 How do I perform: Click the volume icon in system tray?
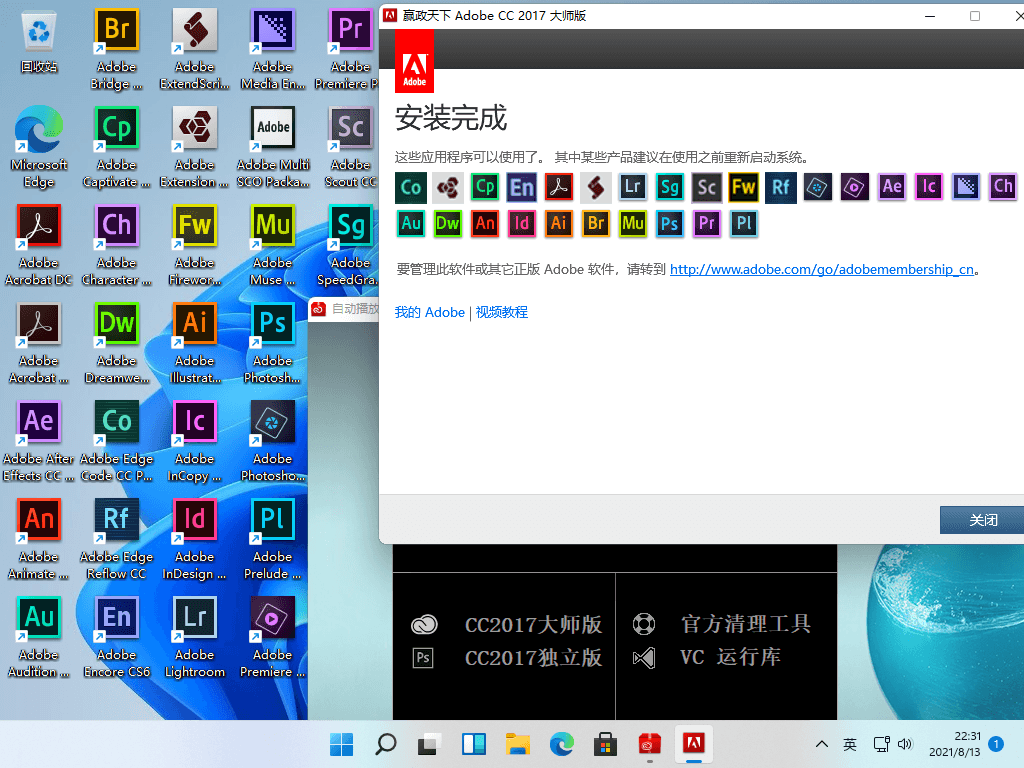[905, 744]
